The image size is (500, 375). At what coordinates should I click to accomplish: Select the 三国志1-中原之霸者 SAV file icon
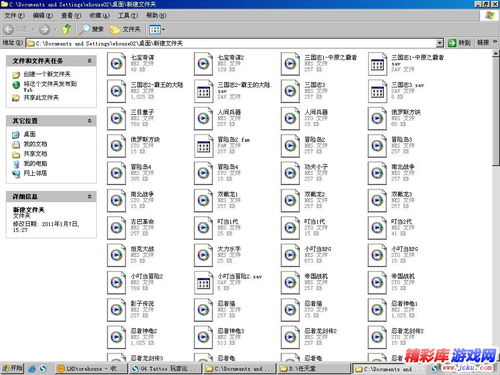click(377, 63)
